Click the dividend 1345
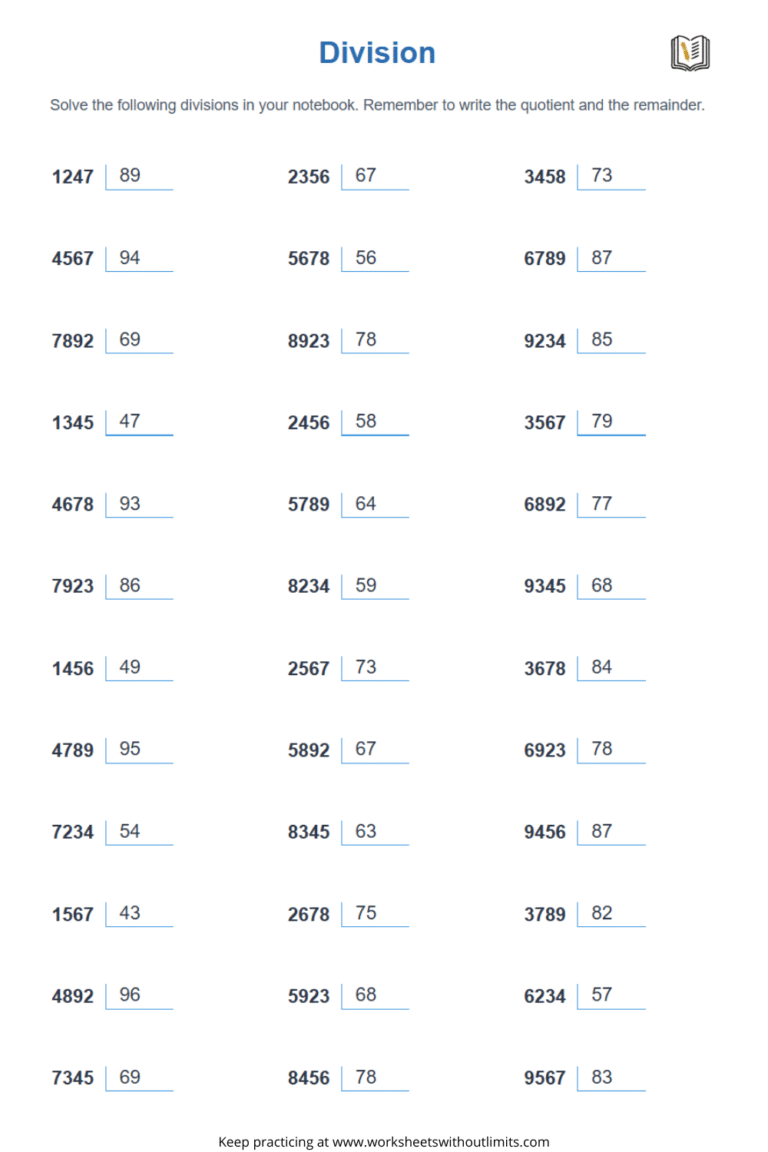The width and height of the screenshot is (768, 1152). (72, 423)
